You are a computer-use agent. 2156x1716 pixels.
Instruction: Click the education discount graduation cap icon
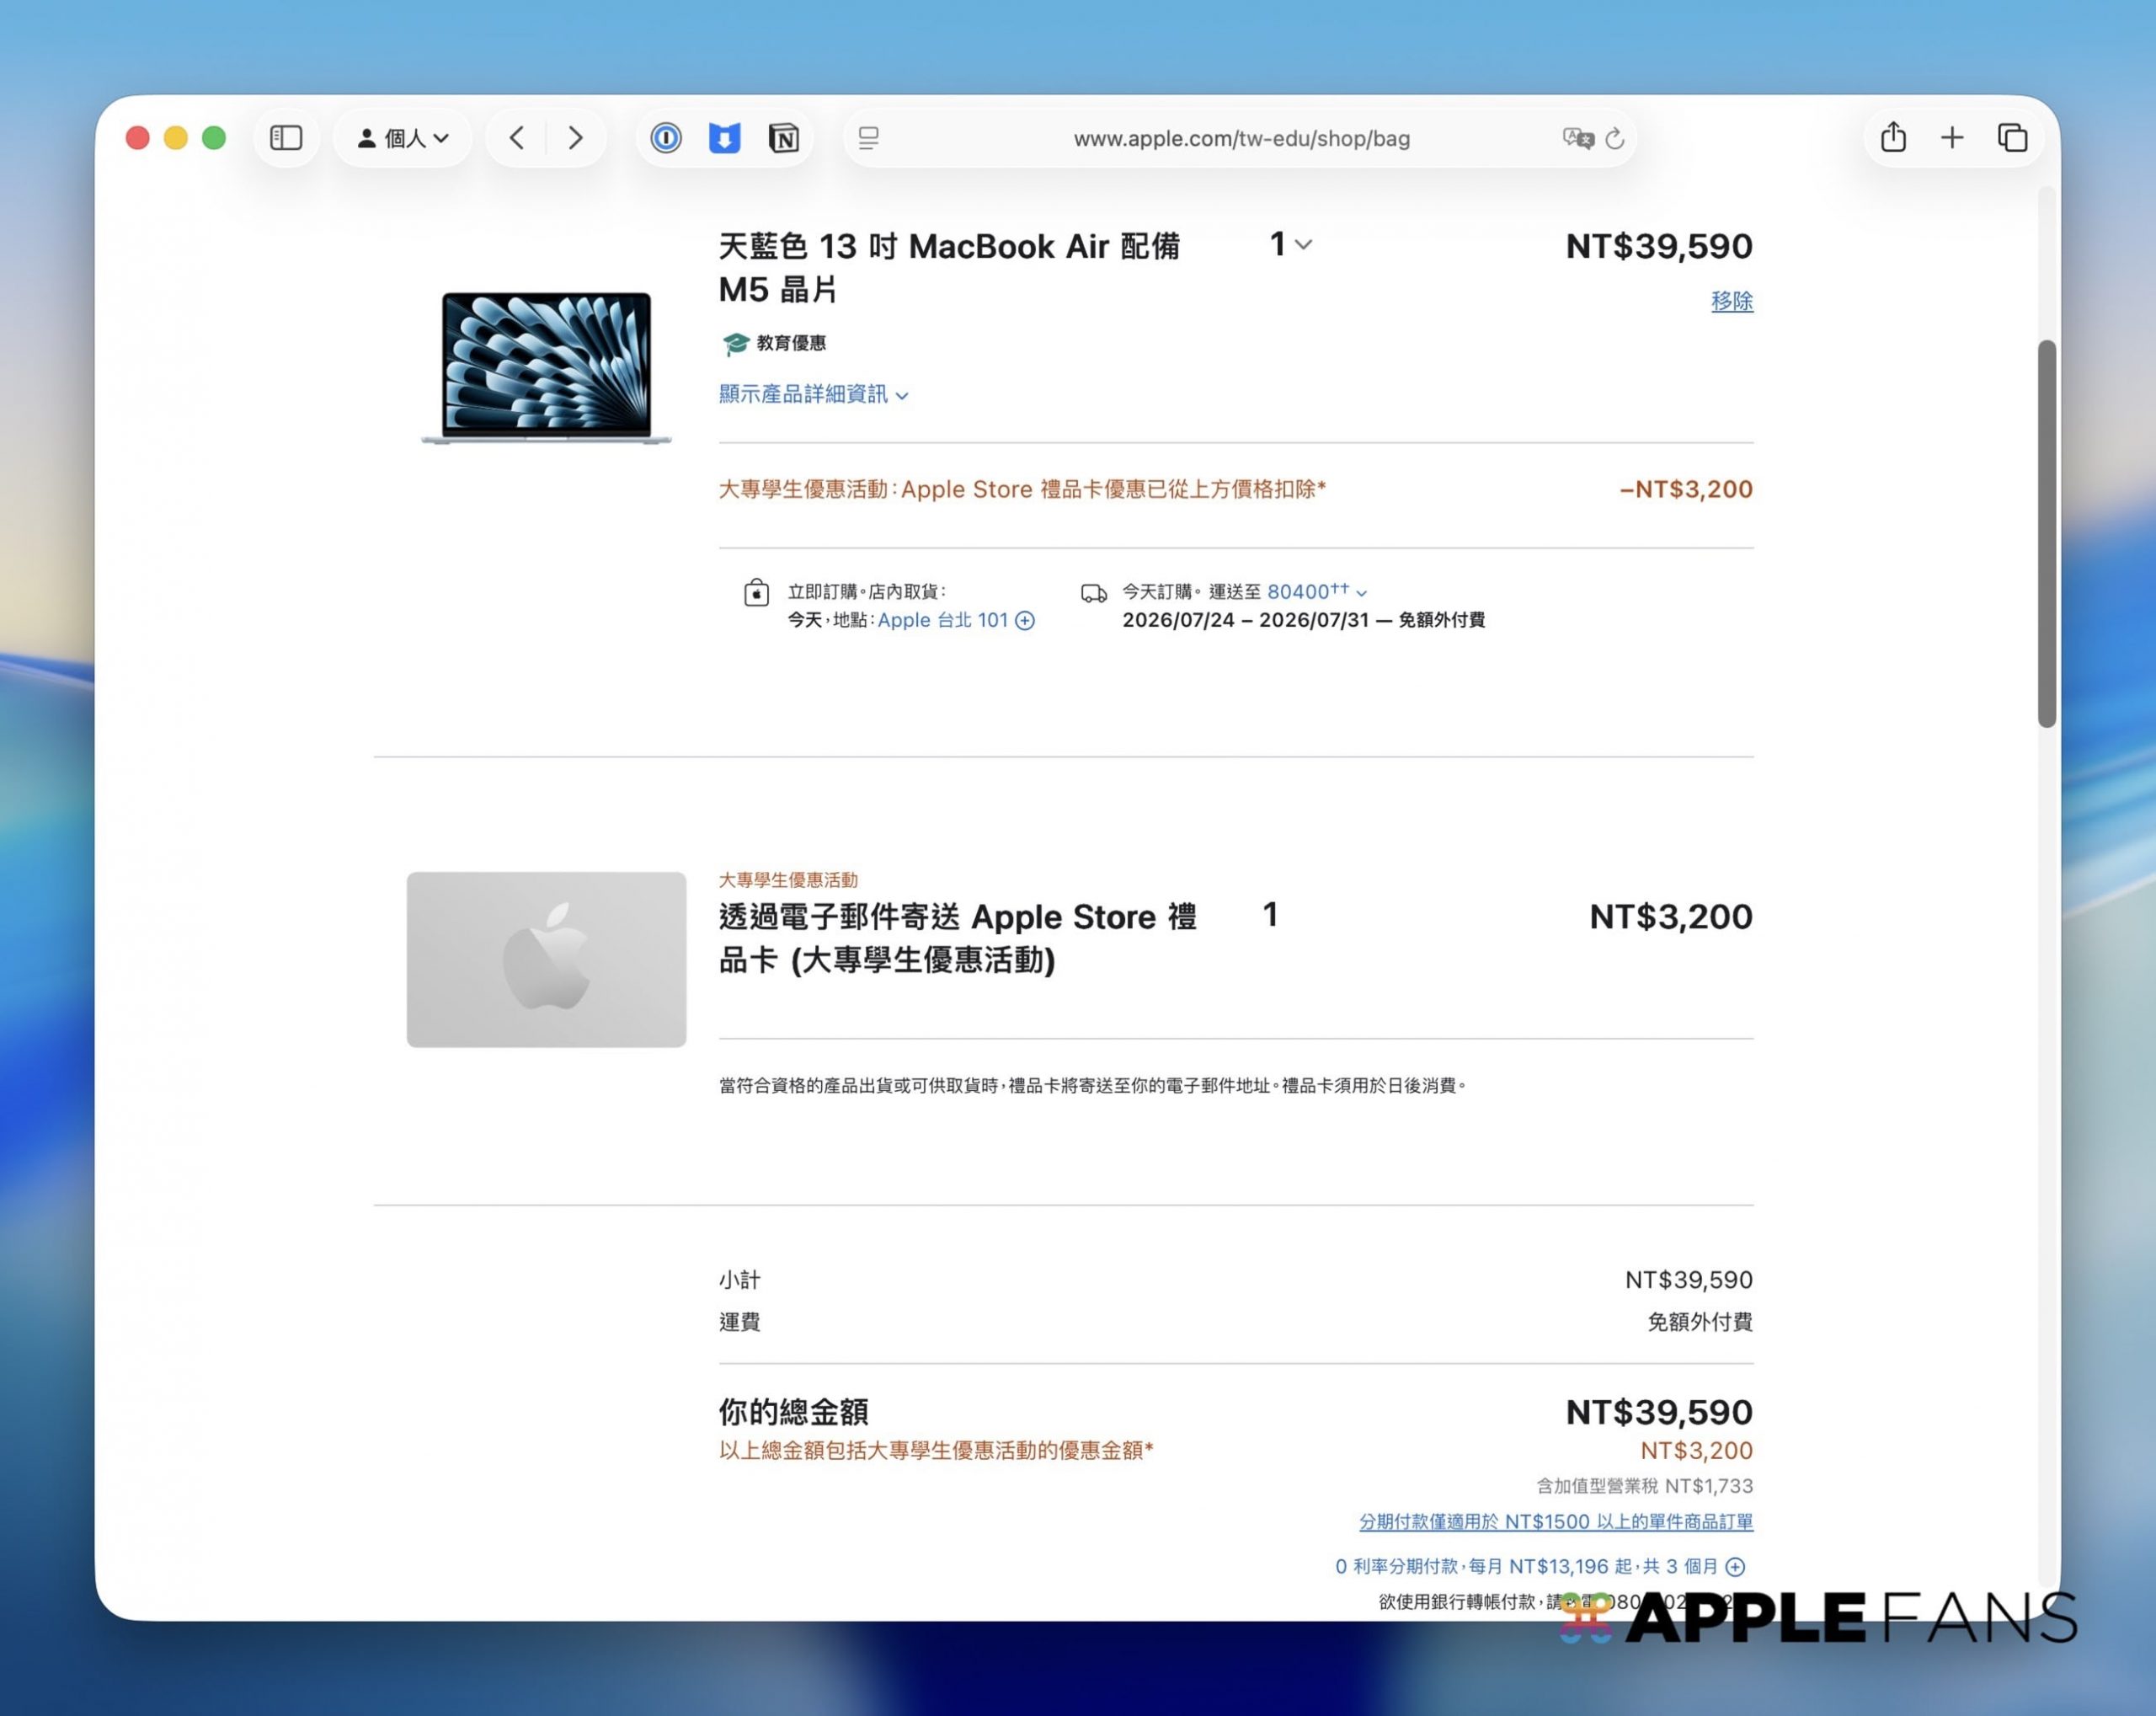click(x=735, y=344)
